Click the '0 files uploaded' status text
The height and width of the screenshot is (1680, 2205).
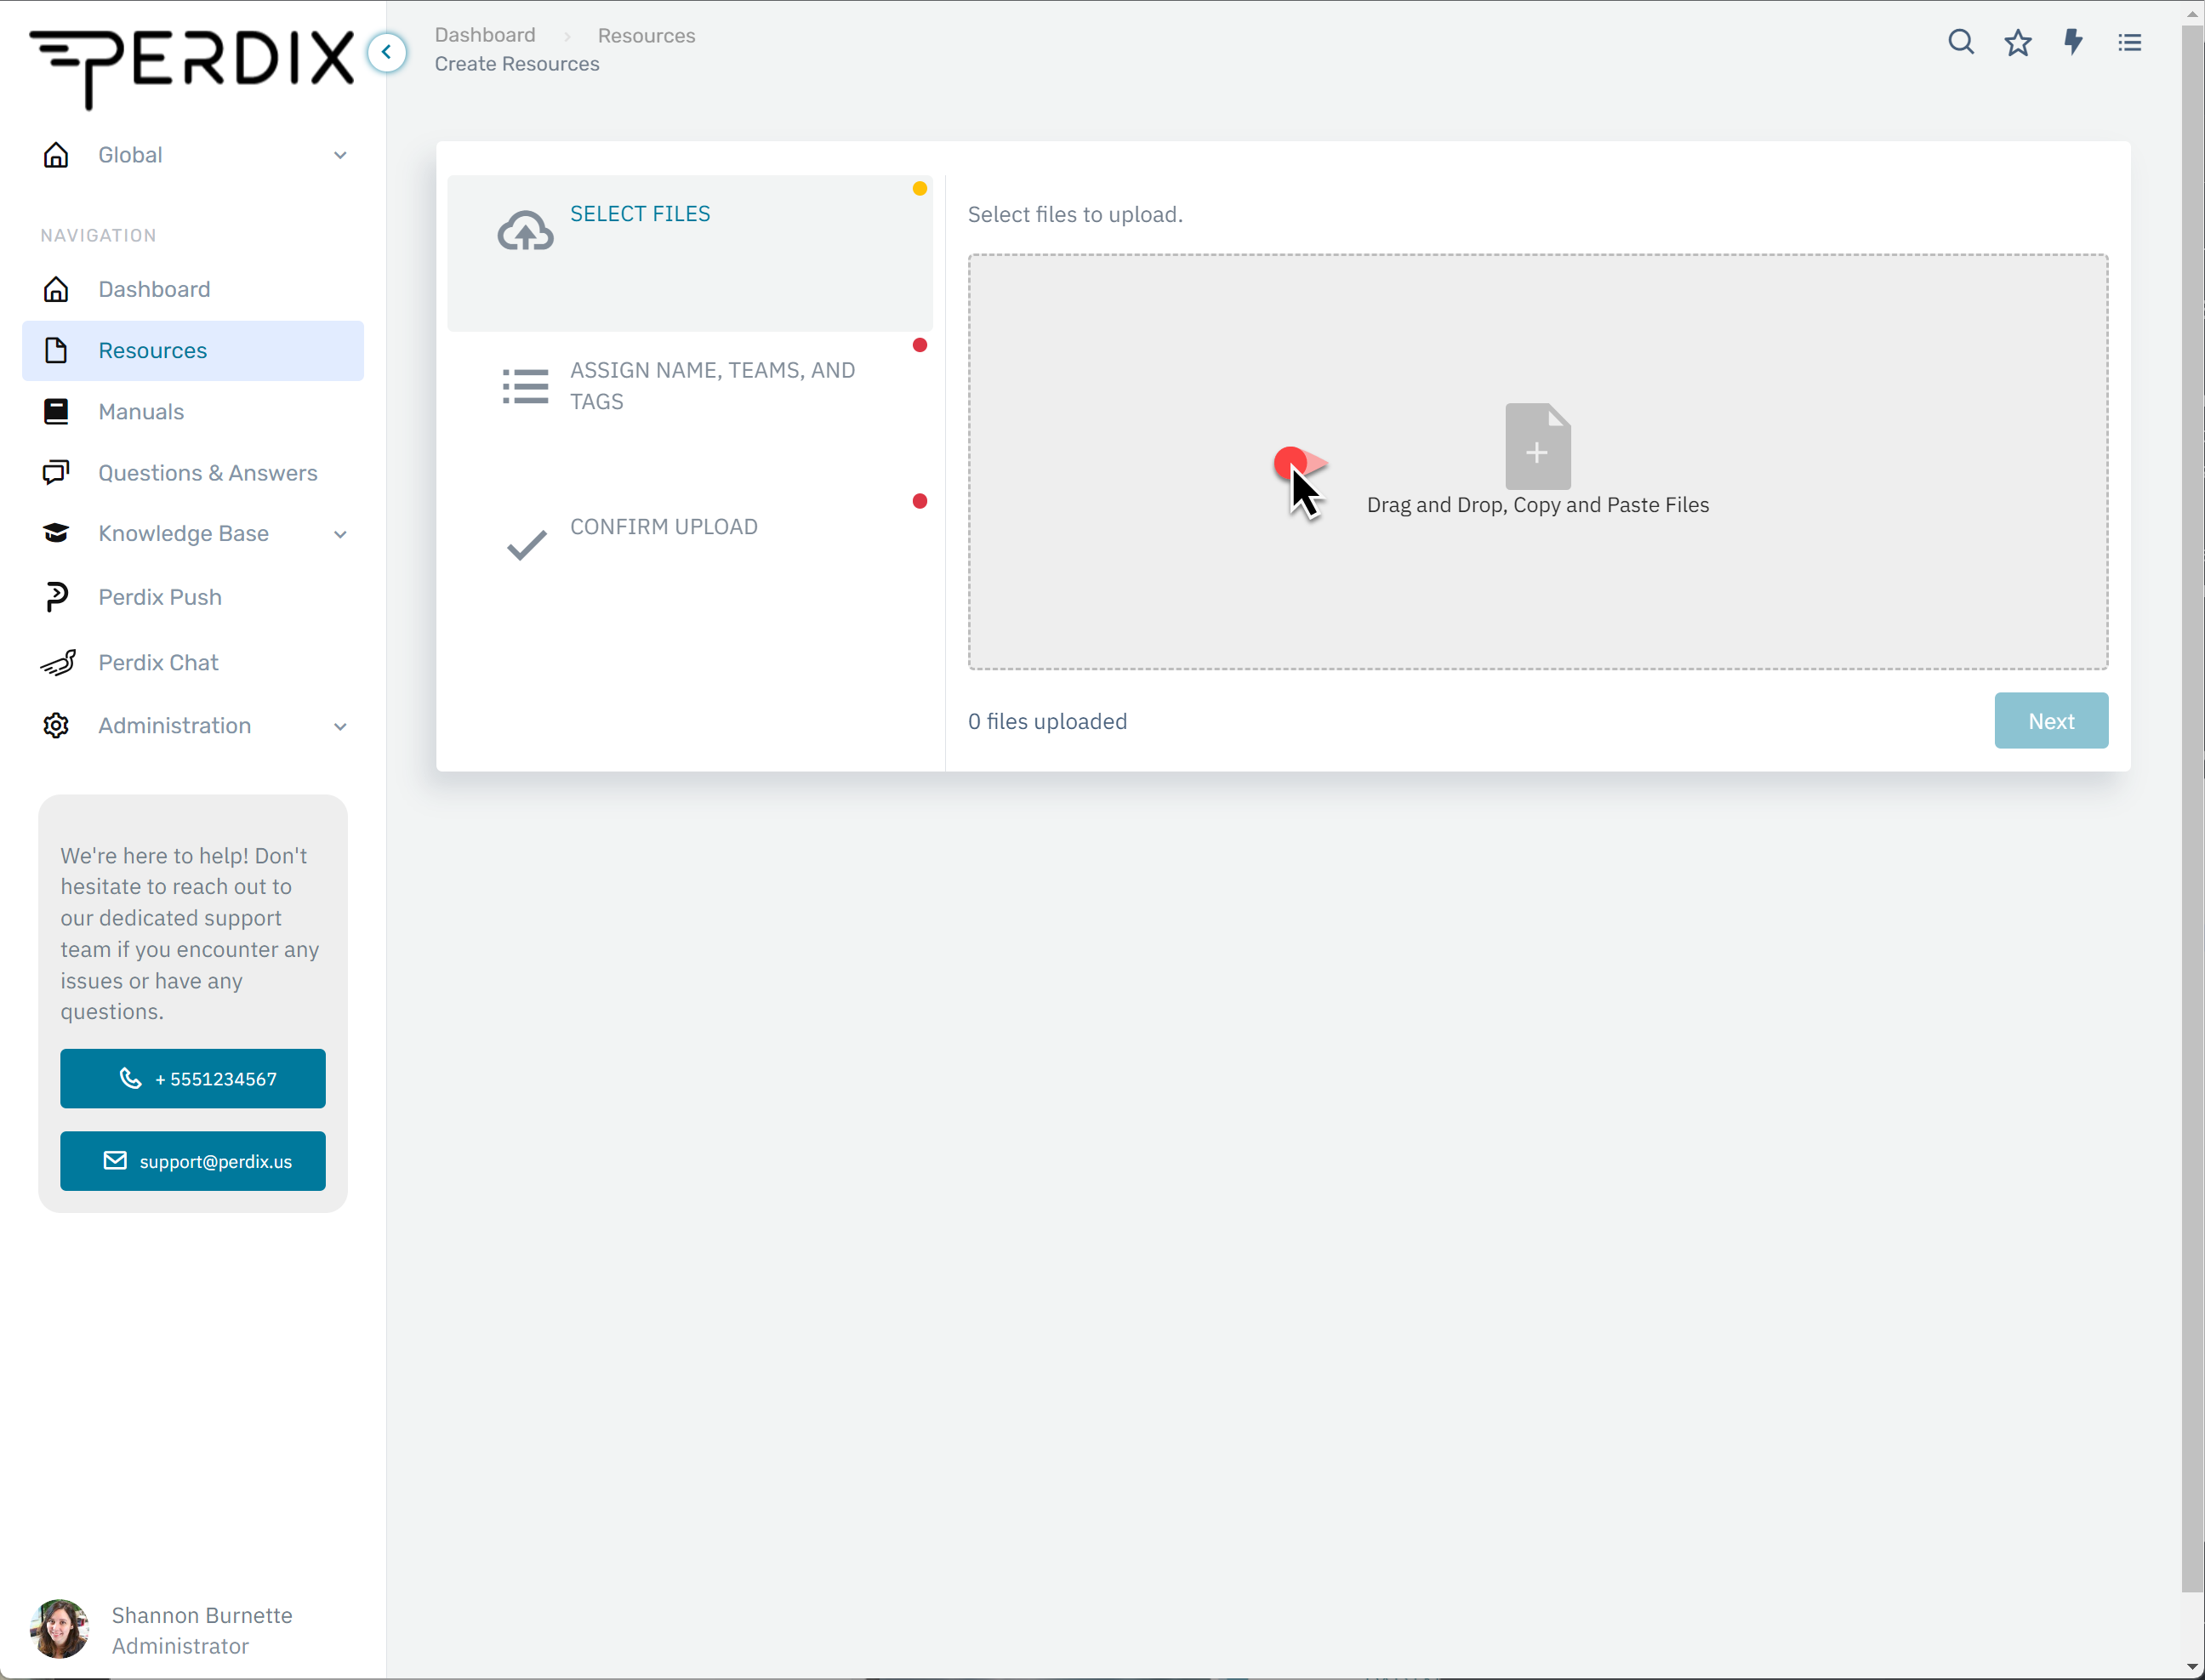tap(1047, 721)
